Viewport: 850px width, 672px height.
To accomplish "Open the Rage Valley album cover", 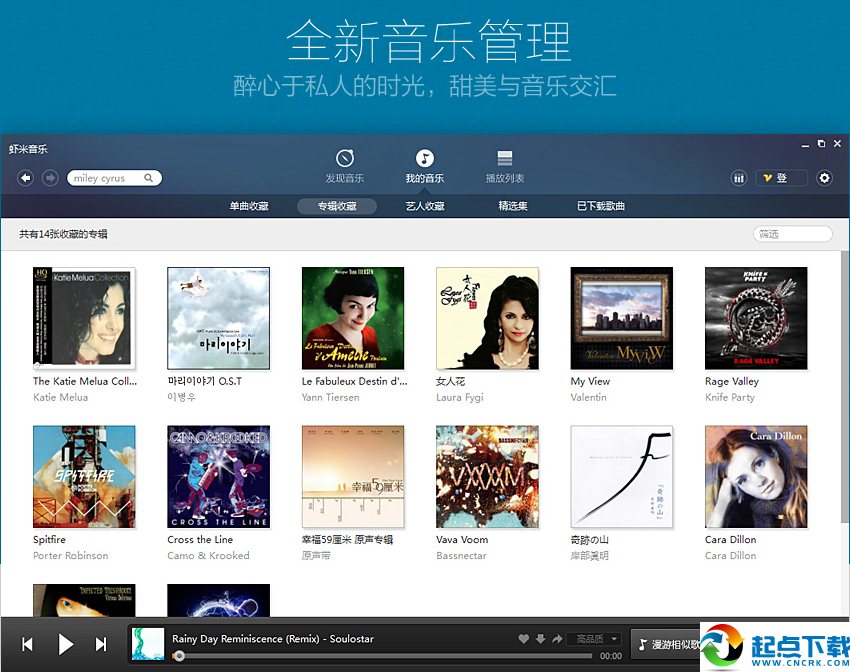I will (756, 318).
